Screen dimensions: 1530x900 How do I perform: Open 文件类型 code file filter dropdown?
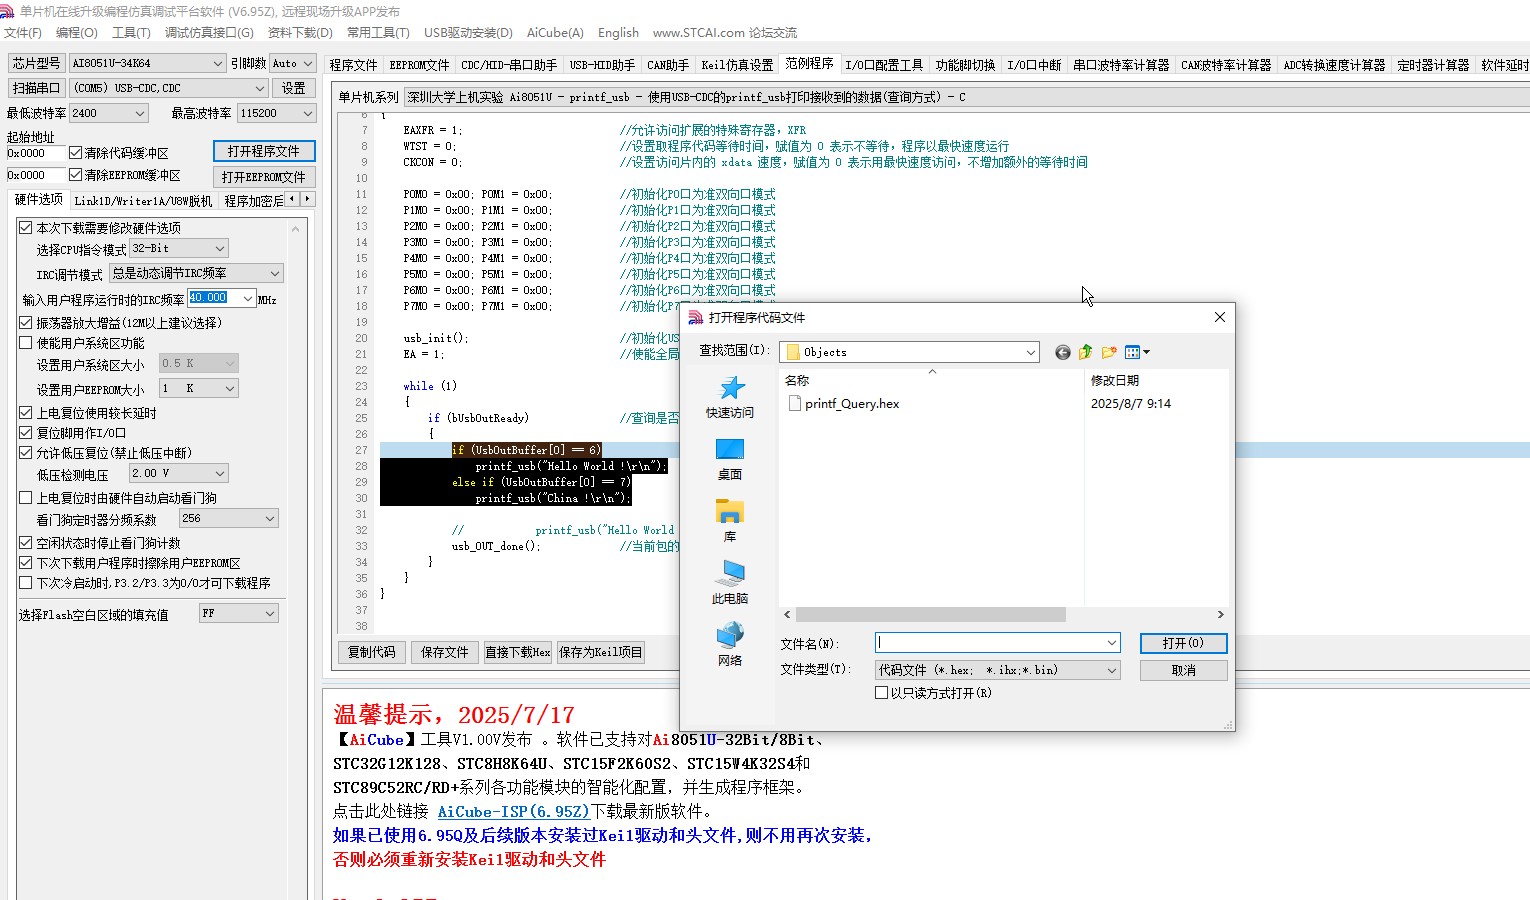997,670
